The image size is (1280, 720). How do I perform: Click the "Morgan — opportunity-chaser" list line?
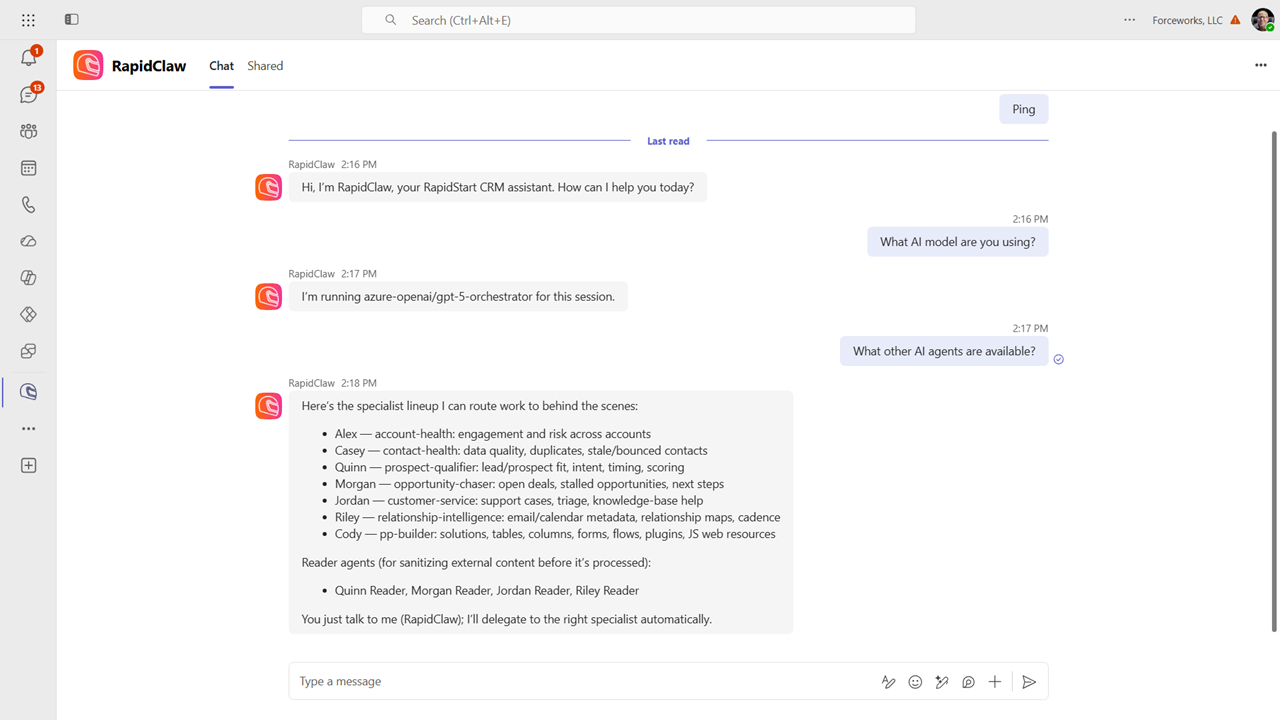[x=529, y=484]
